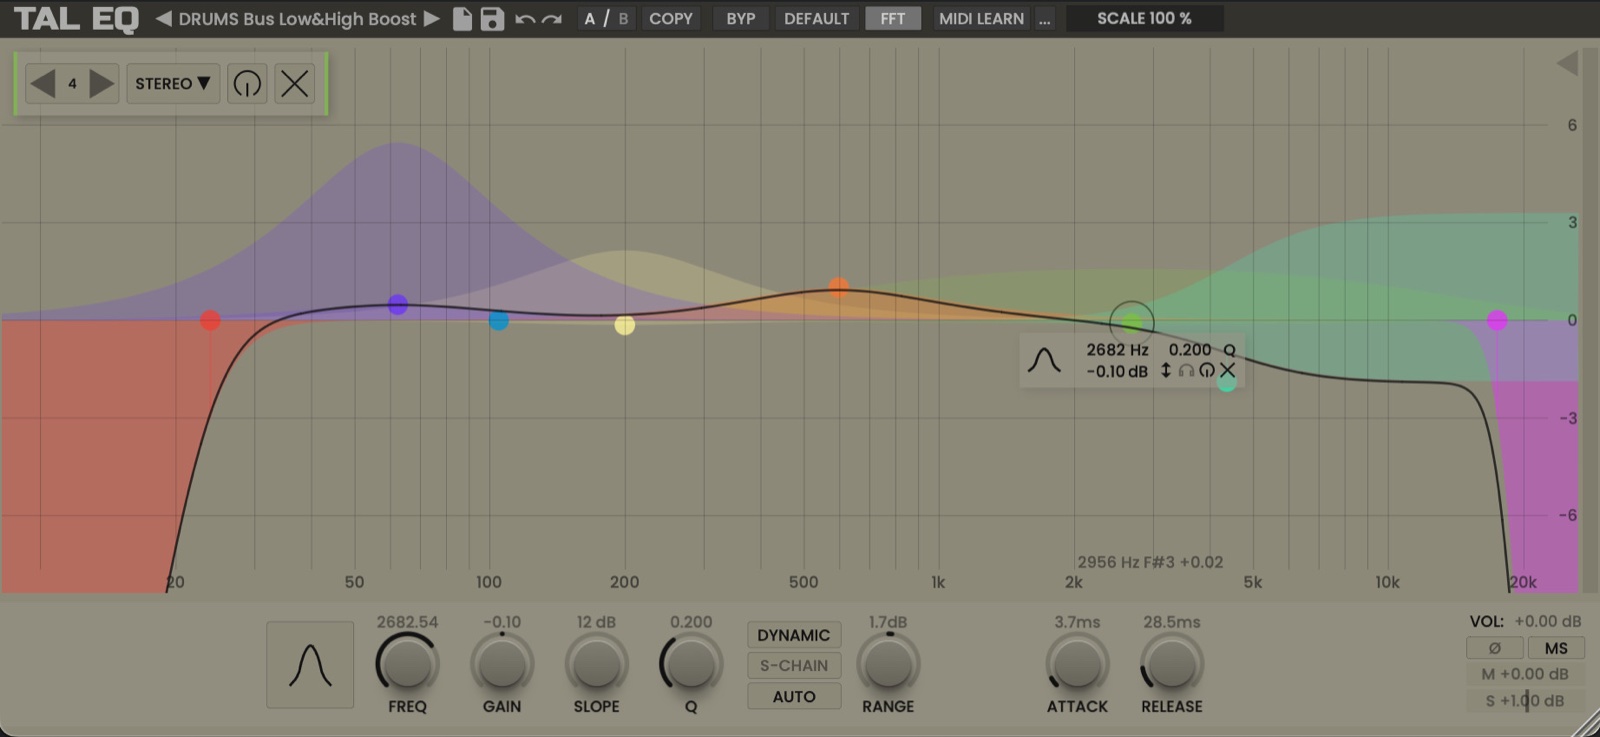Open the preset name DRUMS Bus Low&High Boost
The image size is (1600, 737).
(297, 19)
